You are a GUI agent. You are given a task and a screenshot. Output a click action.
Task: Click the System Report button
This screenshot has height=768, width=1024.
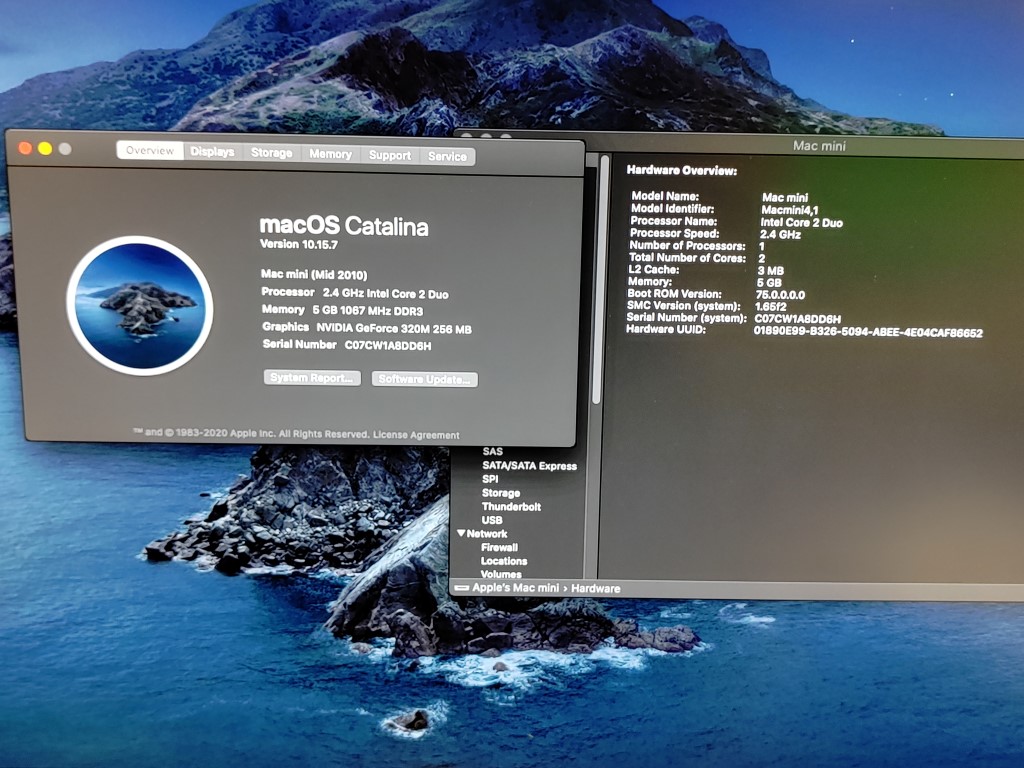pyautogui.click(x=313, y=378)
